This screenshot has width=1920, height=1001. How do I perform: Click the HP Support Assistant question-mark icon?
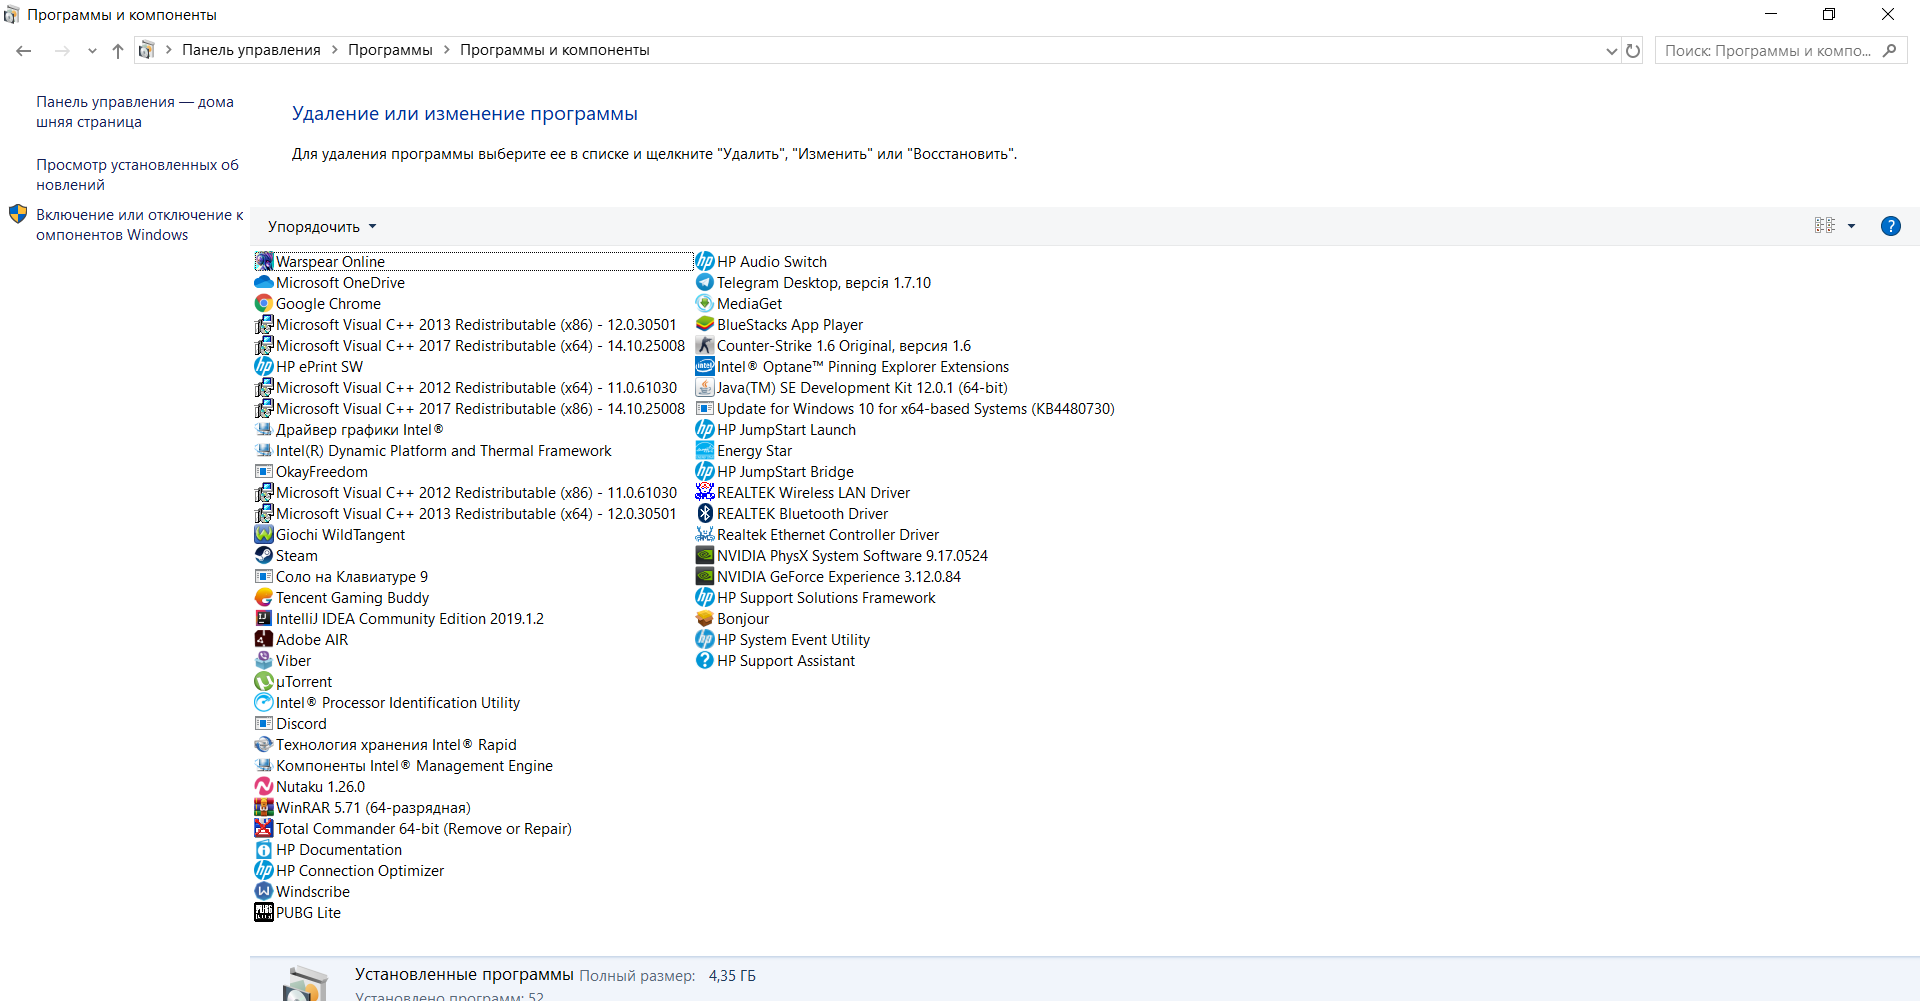pyautogui.click(x=705, y=660)
